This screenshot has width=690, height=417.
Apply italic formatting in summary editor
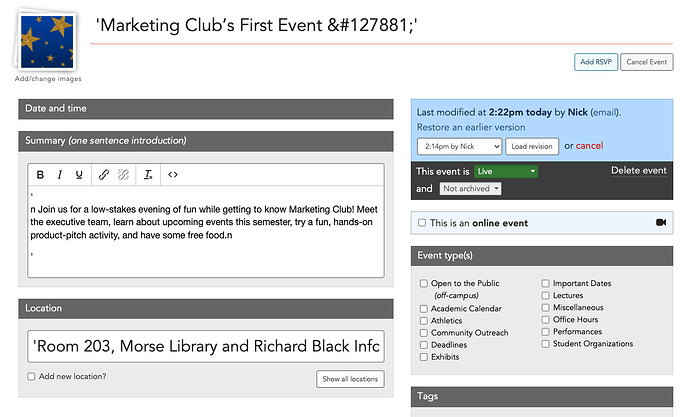59,175
